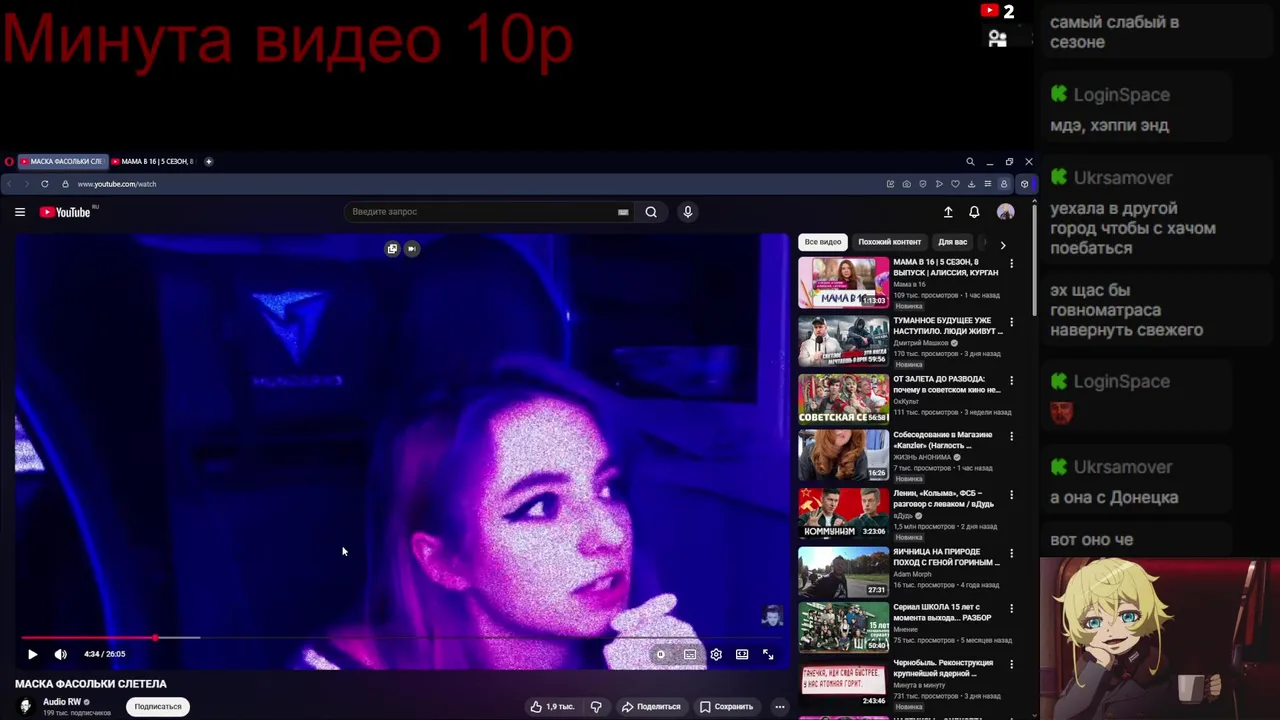Like the video with 1,9 тыс. likes
The width and height of the screenshot is (1280, 720).
point(552,706)
